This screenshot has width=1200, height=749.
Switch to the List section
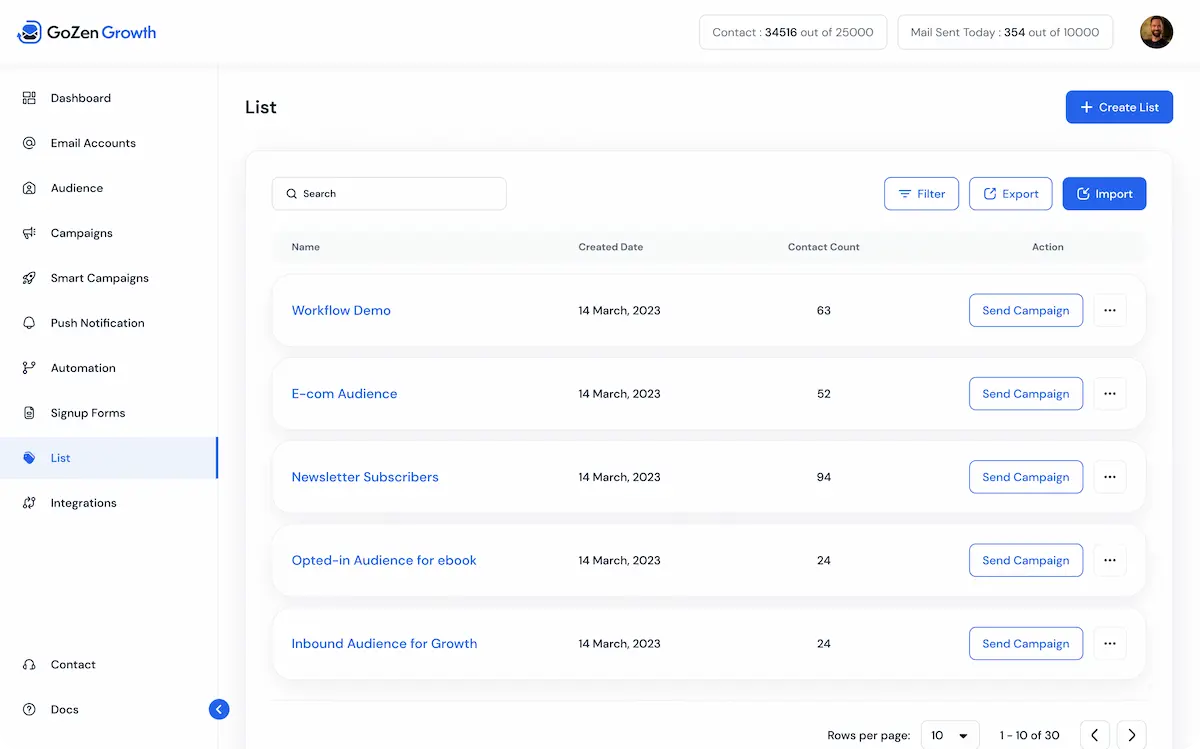pos(60,457)
